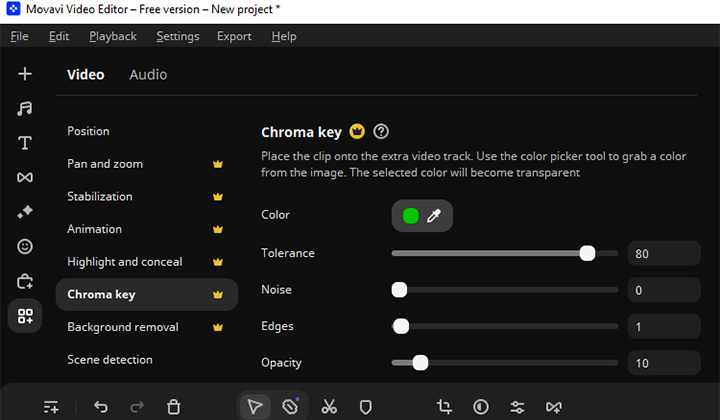Click the Tolerance slider handle
This screenshot has height=420, width=720.
point(587,254)
